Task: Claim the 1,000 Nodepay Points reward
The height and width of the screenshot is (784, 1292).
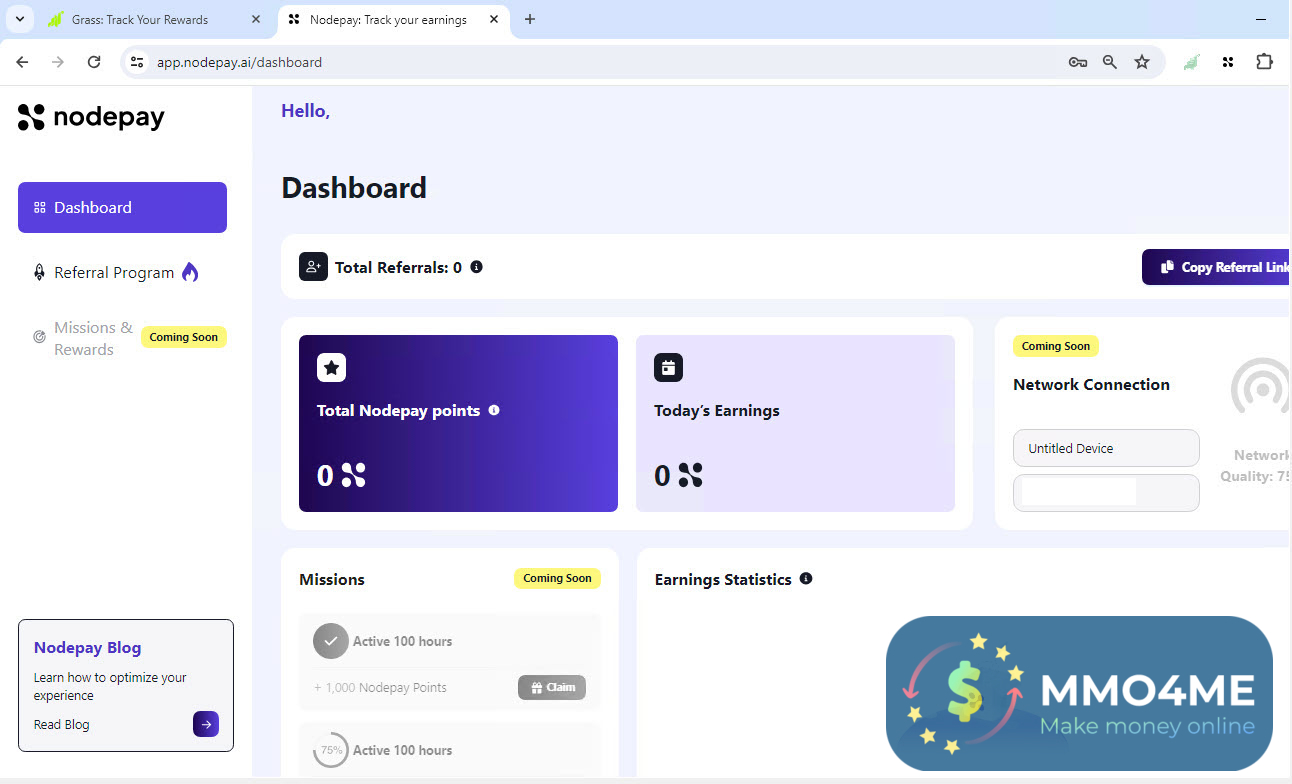Action: (552, 687)
